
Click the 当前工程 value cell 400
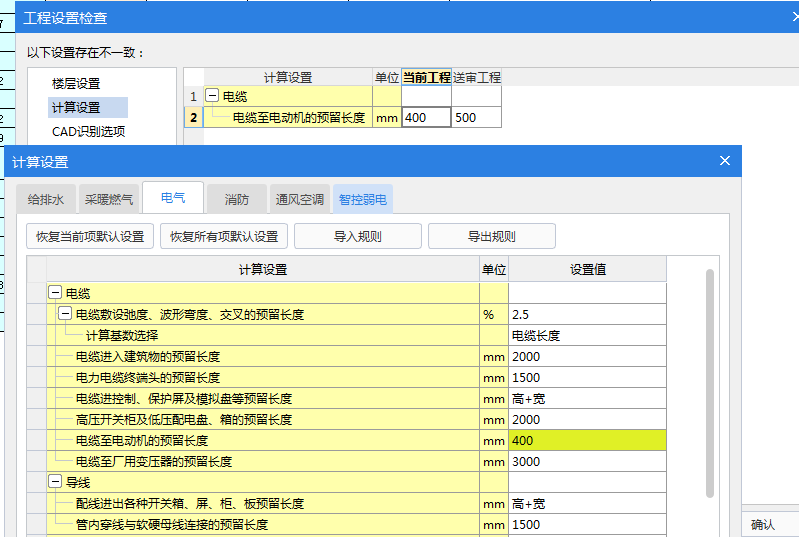point(426,118)
